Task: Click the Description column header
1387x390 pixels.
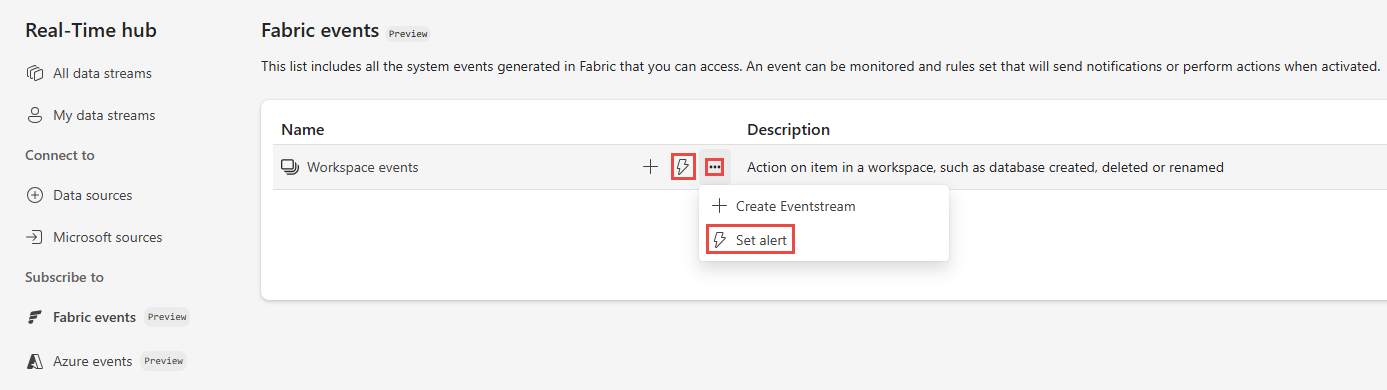Action: pyautogui.click(x=788, y=130)
